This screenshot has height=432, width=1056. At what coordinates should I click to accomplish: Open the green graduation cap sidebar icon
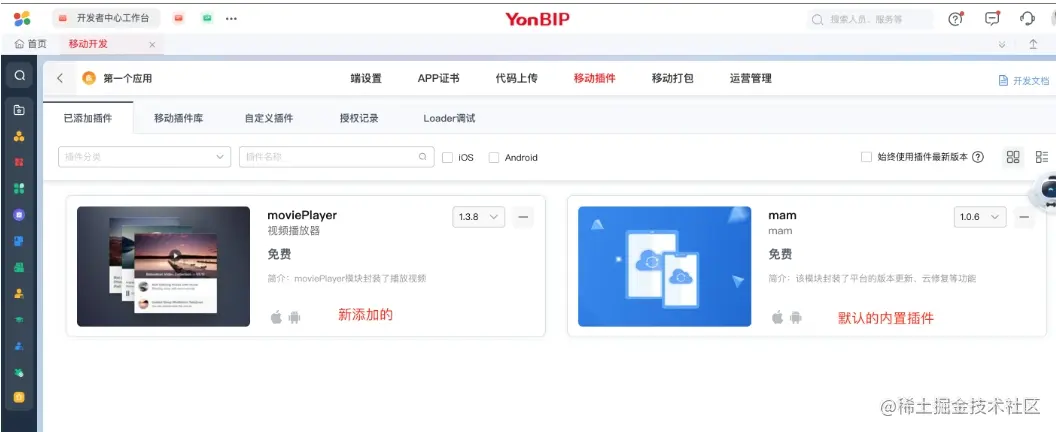pos(20,319)
